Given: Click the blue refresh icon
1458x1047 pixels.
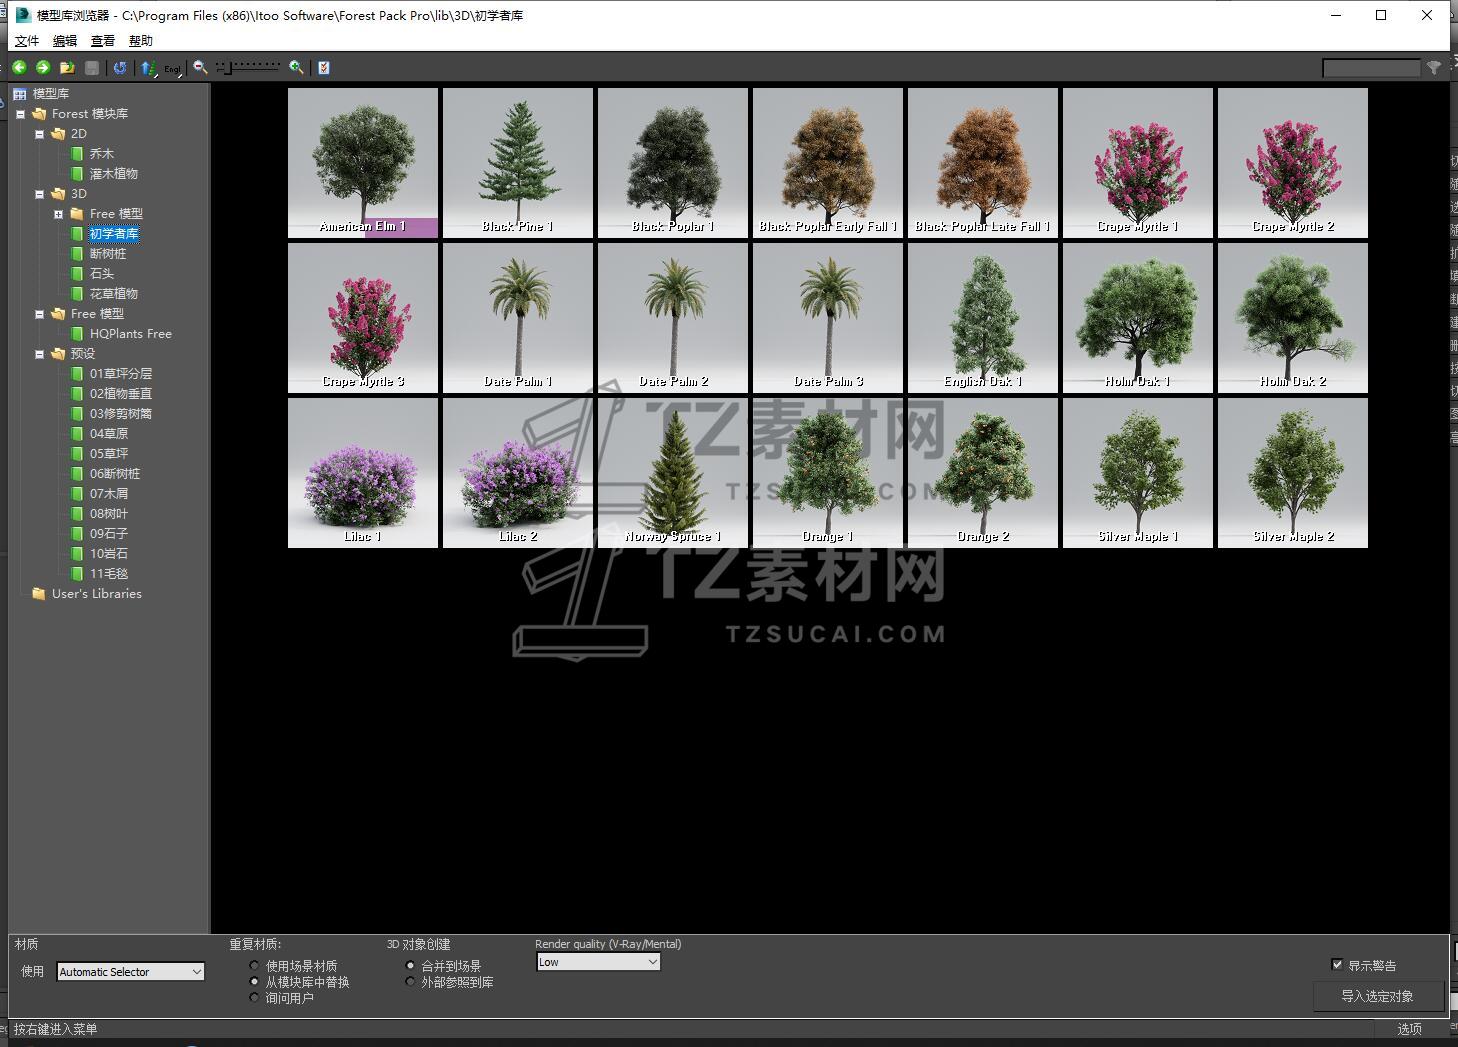Looking at the screenshot, I should coord(120,67).
